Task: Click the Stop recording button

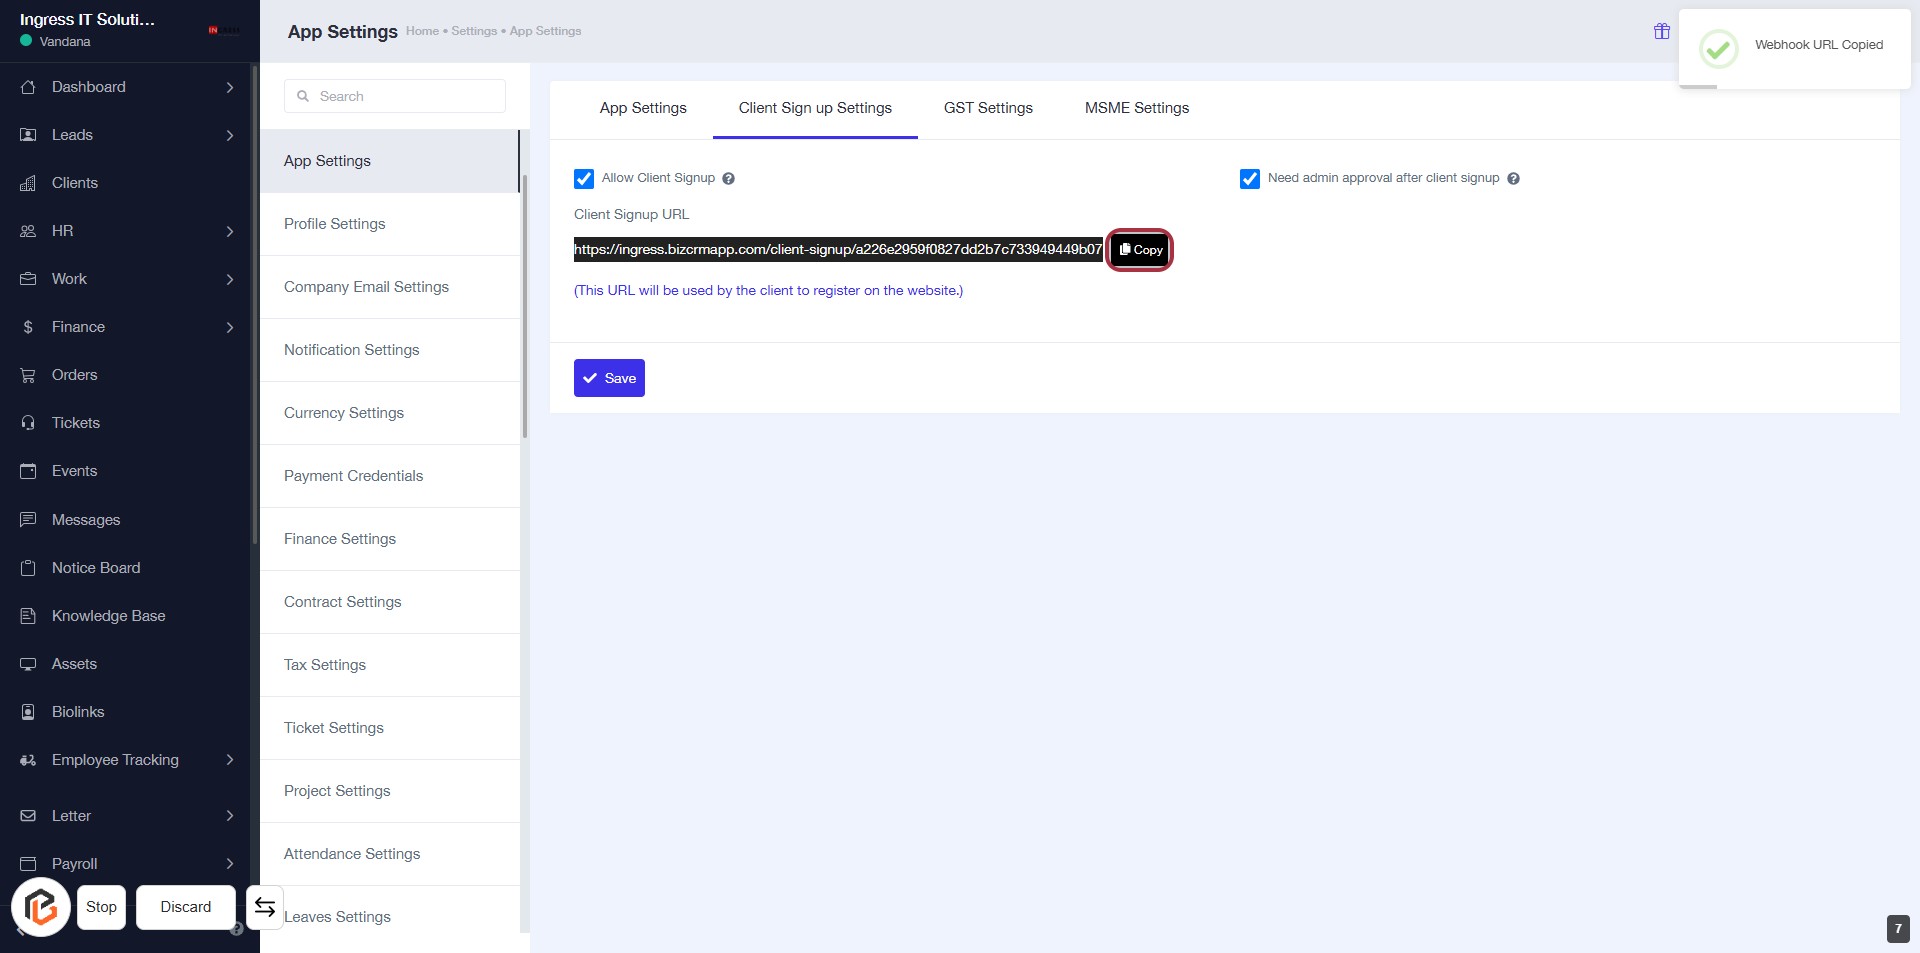Action: click(x=101, y=907)
